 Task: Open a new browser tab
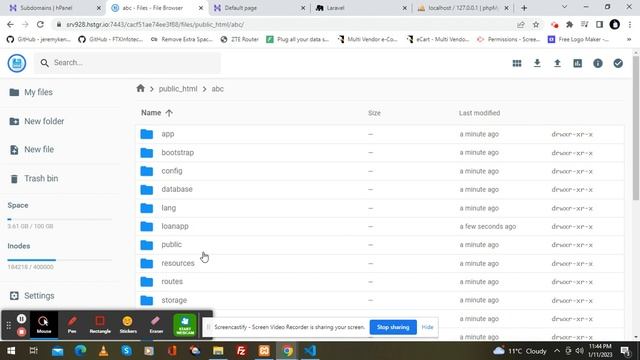coord(524,8)
